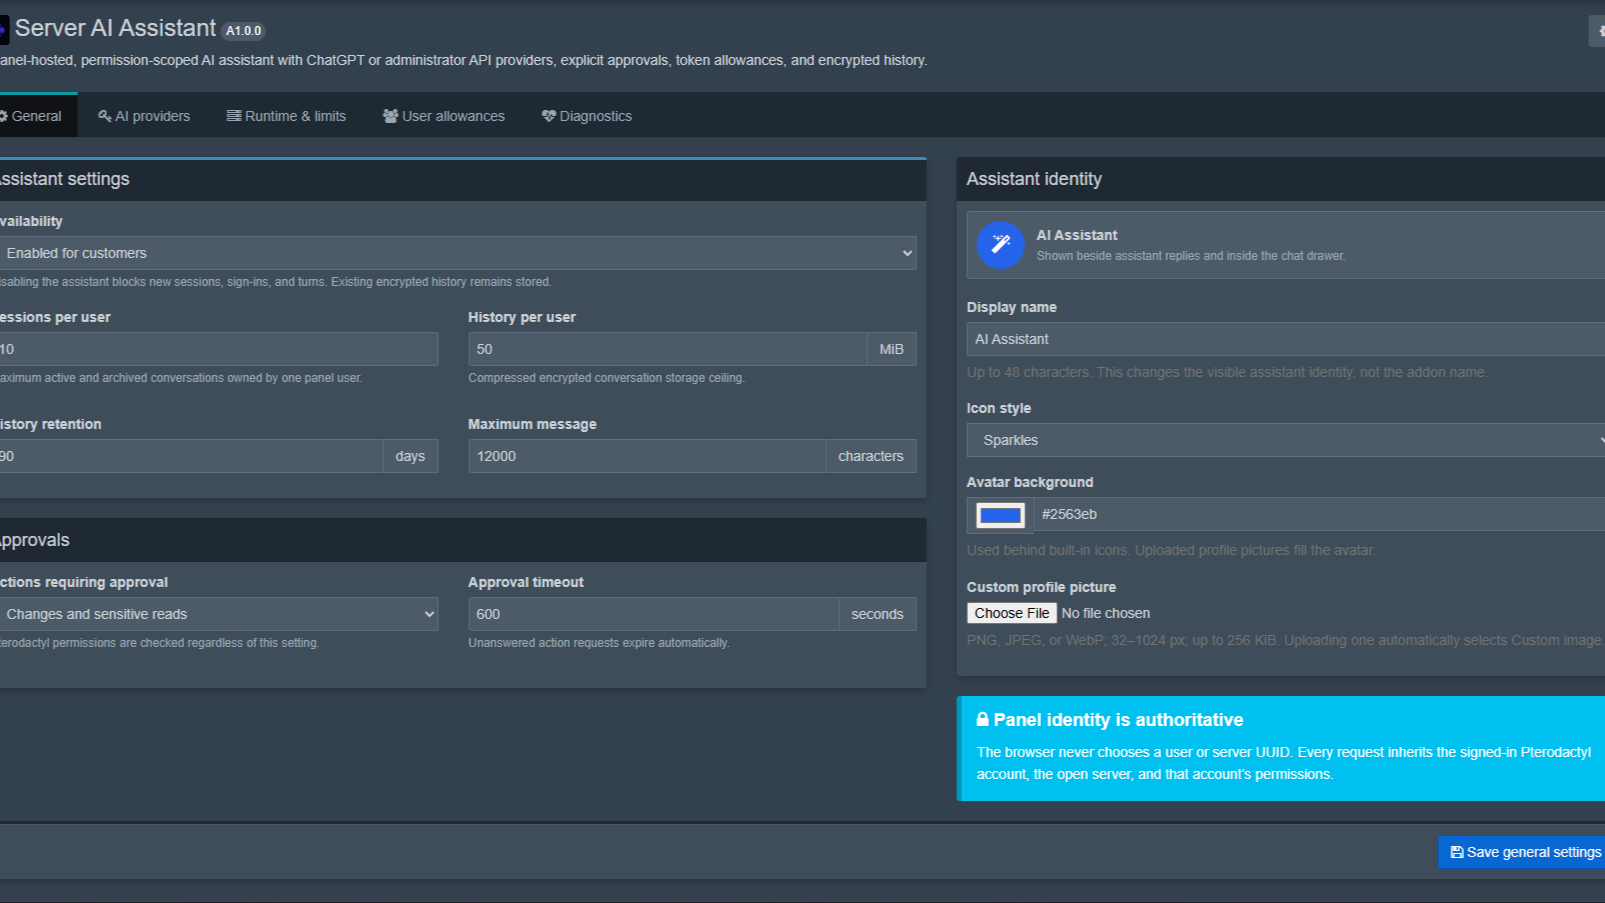Click the MiB unit label
Image resolution: width=1605 pixels, height=903 pixels.
click(x=891, y=349)
